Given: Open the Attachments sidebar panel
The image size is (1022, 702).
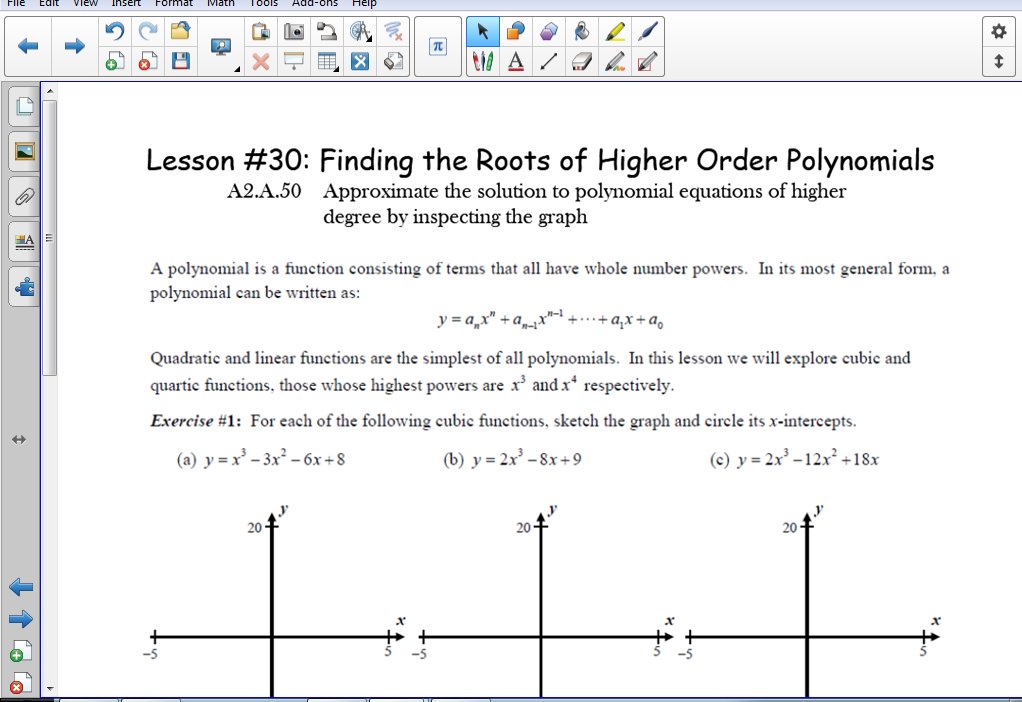Looking at the screenshot, I should 21,196.
